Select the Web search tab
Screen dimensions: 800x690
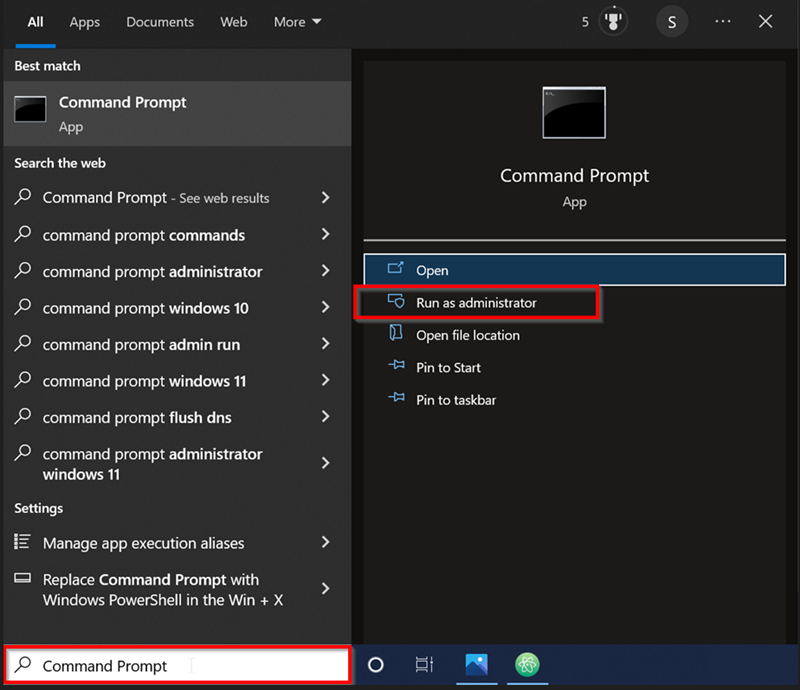point(233,22)
